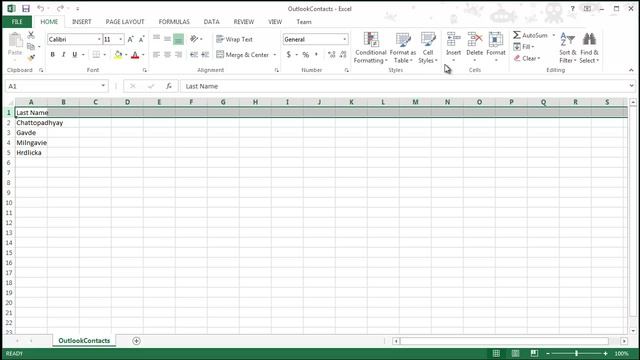Viewport: 640px width, 360px height.
Task: Click the Fill Color yellow swatch
Action: click(x=118, y=55)
